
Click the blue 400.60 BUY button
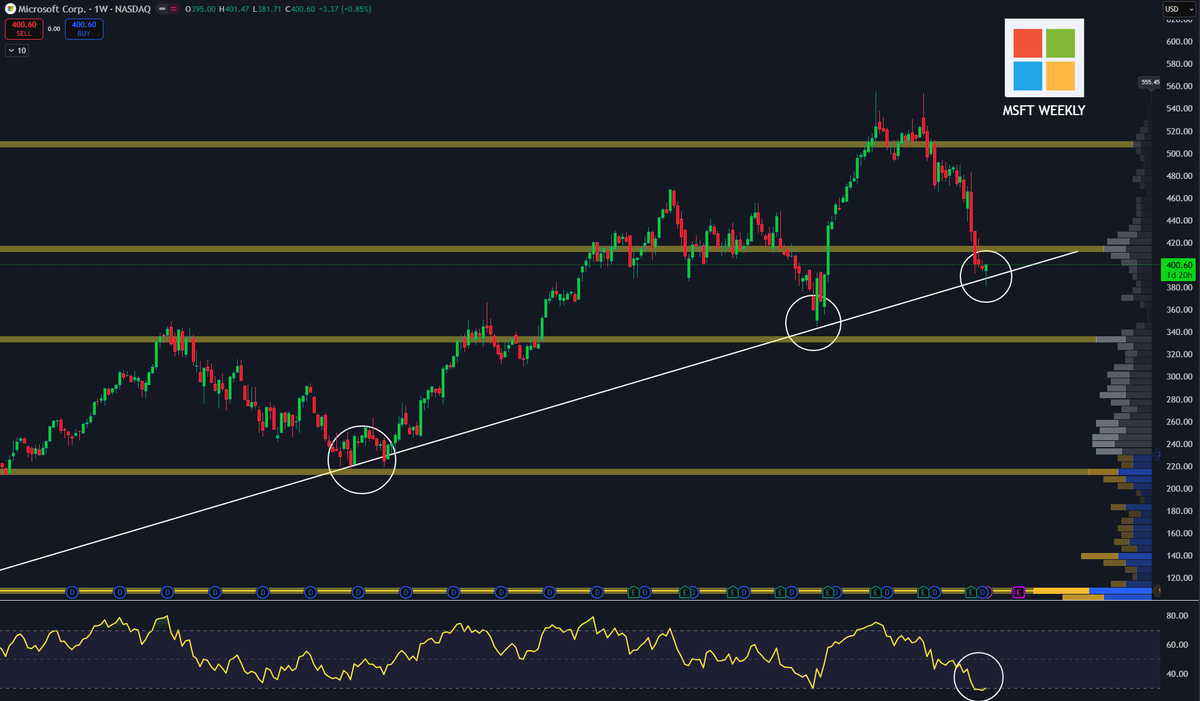pos(85,29)
